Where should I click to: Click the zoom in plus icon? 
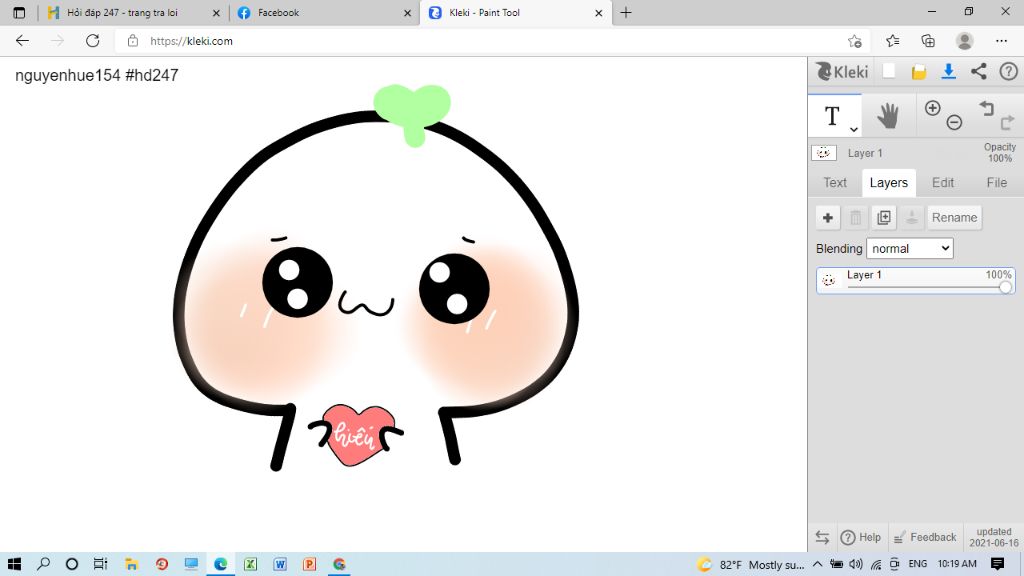pyautogui.click(x=933, y=108)
